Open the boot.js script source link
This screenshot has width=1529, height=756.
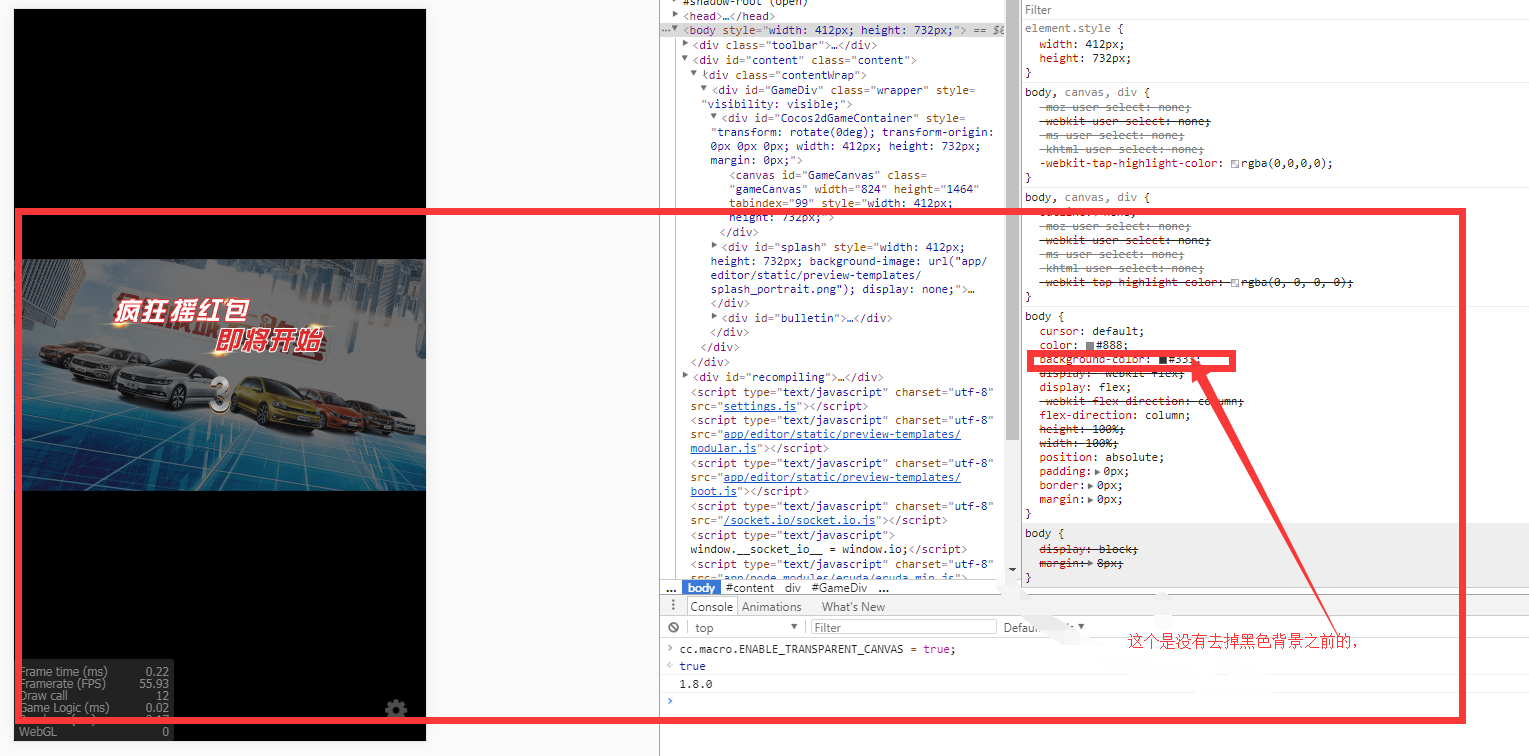point(825,484)
